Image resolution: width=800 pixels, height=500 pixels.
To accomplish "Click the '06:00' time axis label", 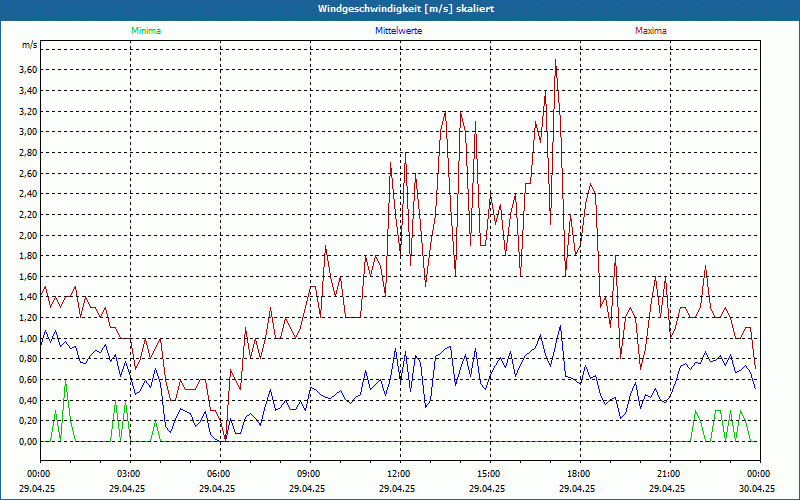I will pos(220,474).
